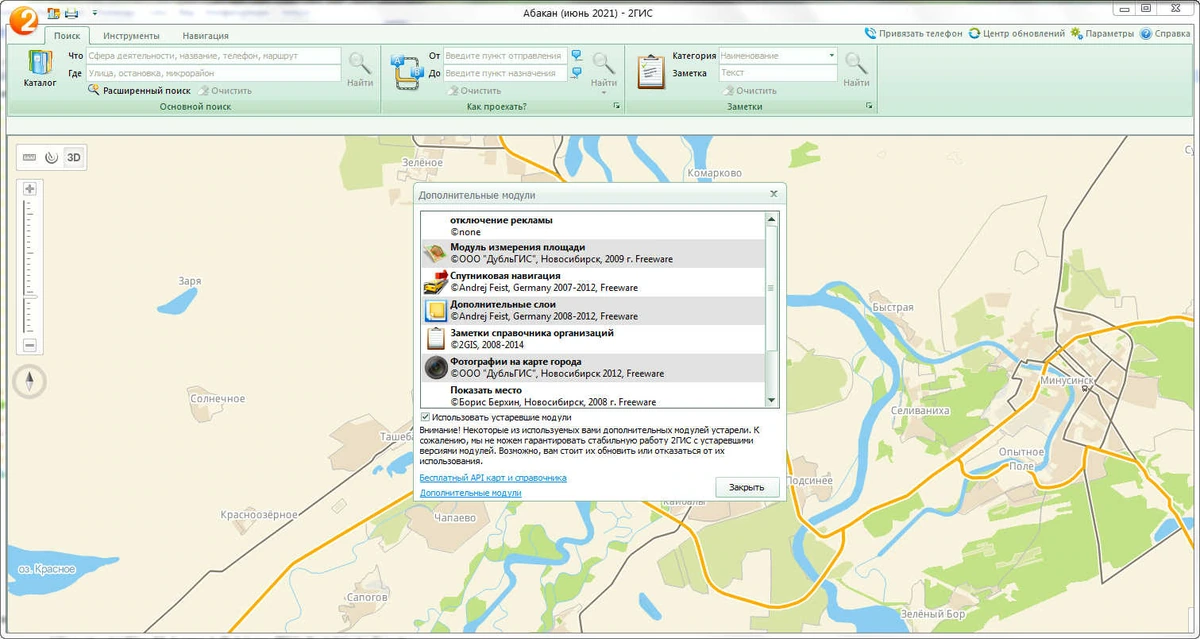Click the До destination input field
The image size is (1200, 639).
(x=505, y=73)
